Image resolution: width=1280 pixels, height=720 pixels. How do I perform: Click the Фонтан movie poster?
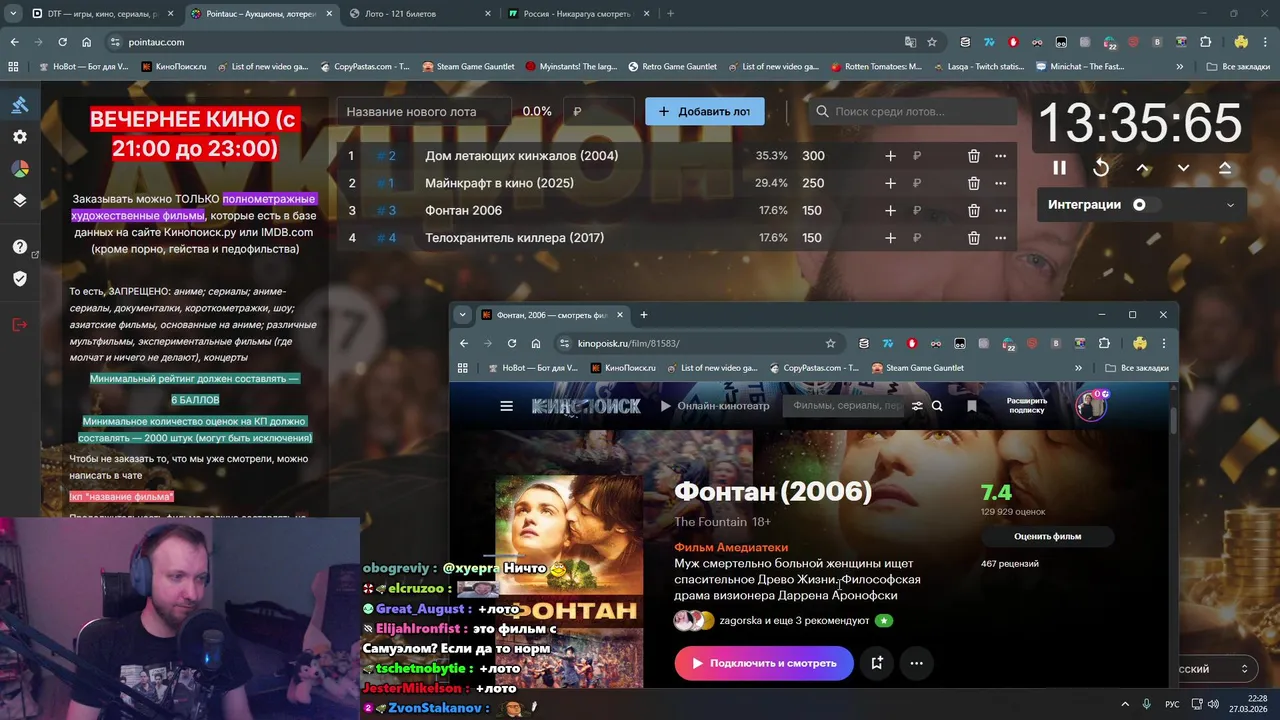569,580
